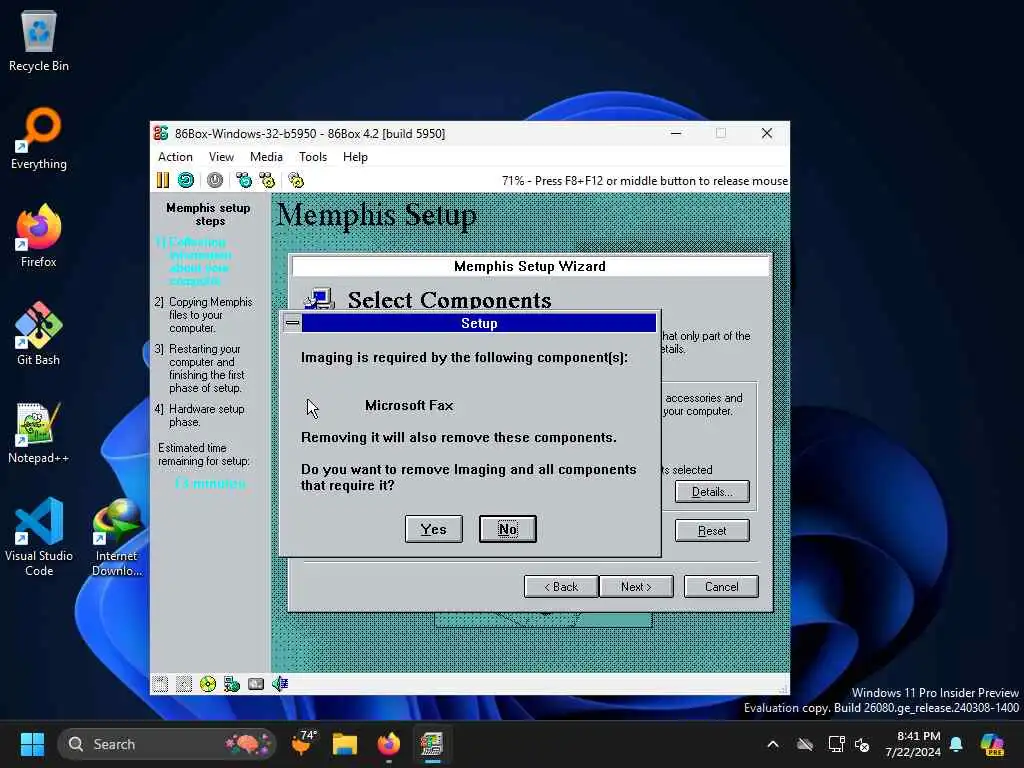
Task: Open Recycle Bin desktop icon
Action: point(39,41)
